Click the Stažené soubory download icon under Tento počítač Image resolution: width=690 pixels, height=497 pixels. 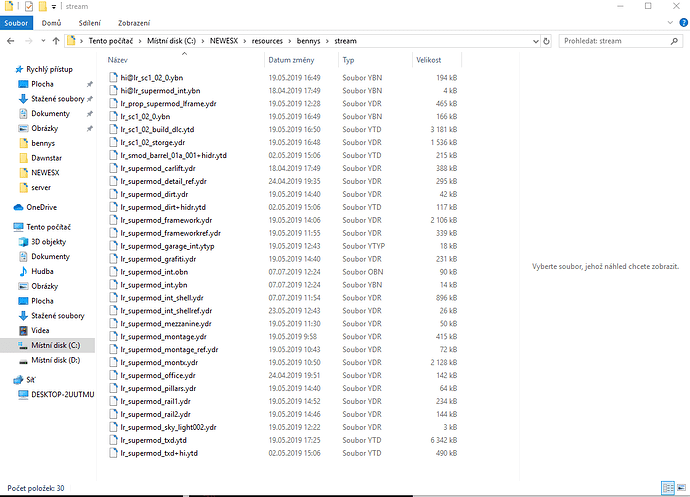pyautogui.click(x=21, y=315)
